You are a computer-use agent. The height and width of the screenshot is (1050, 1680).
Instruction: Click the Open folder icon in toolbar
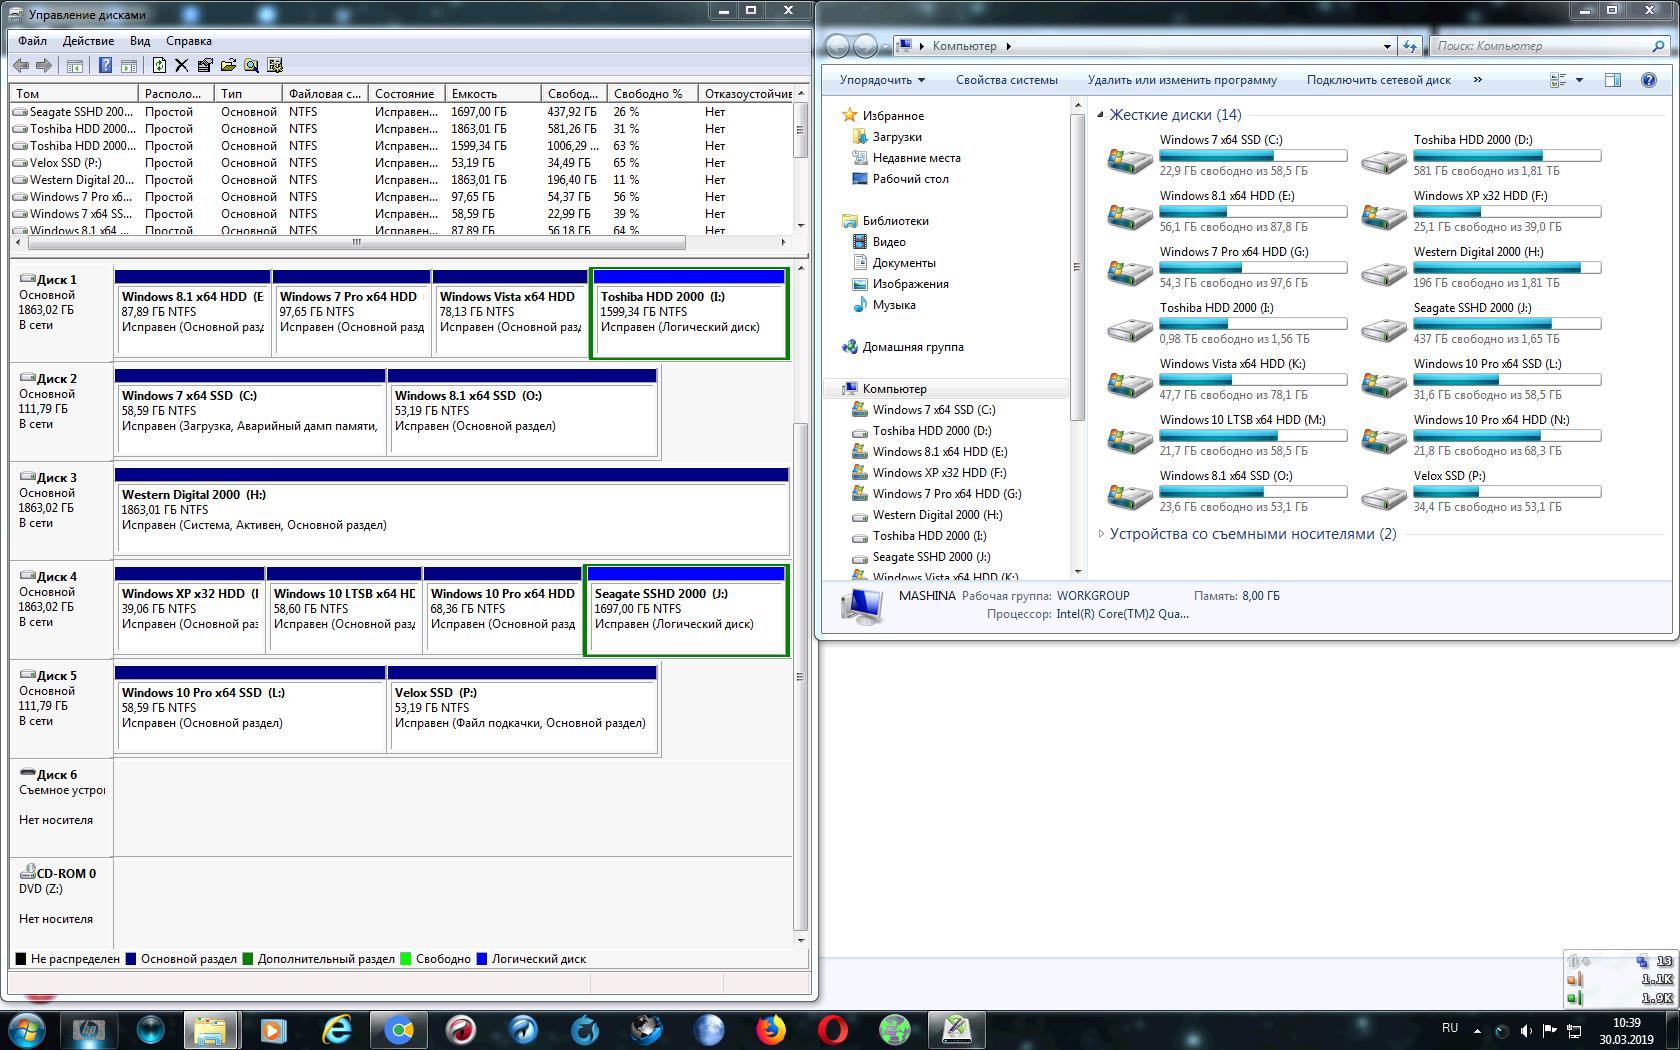pyautogui.click(x=228, y=66)
